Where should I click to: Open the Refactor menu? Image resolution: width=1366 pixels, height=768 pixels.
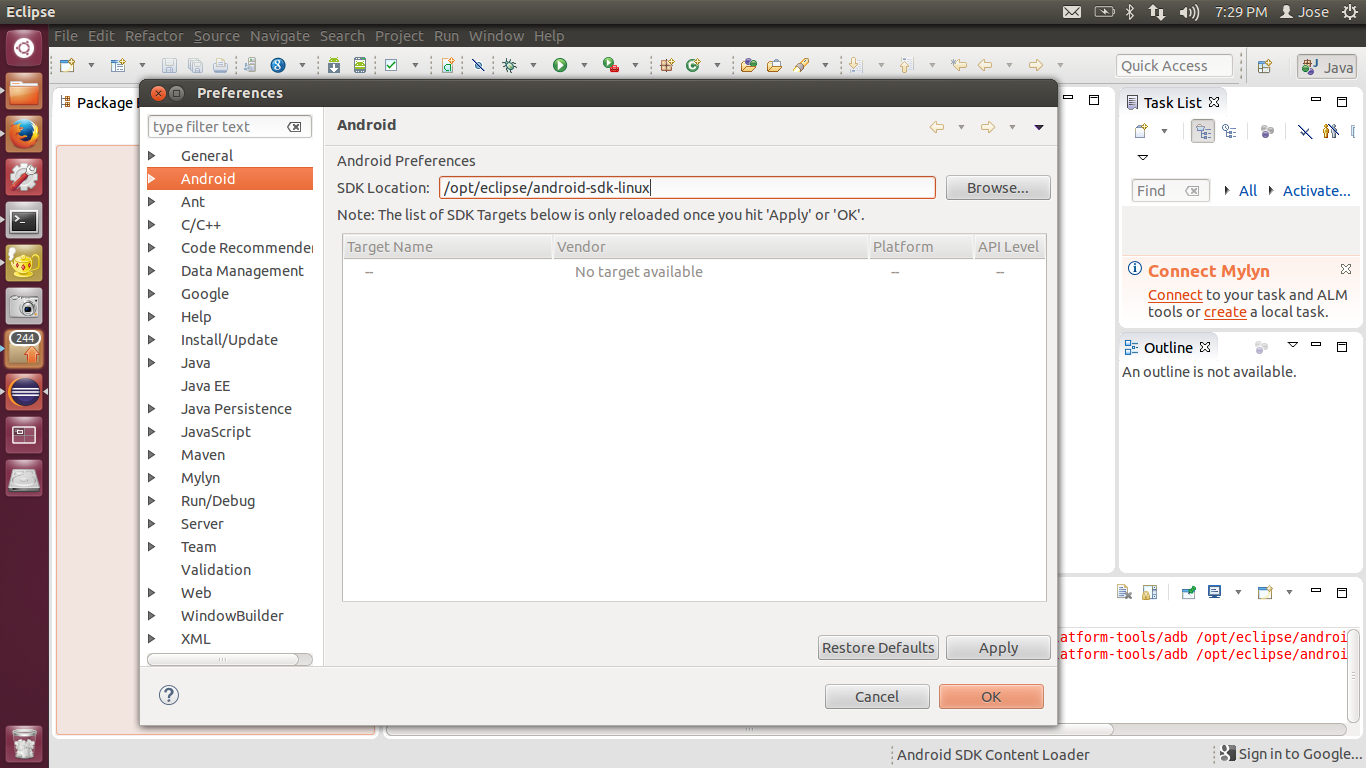point(154,36)
